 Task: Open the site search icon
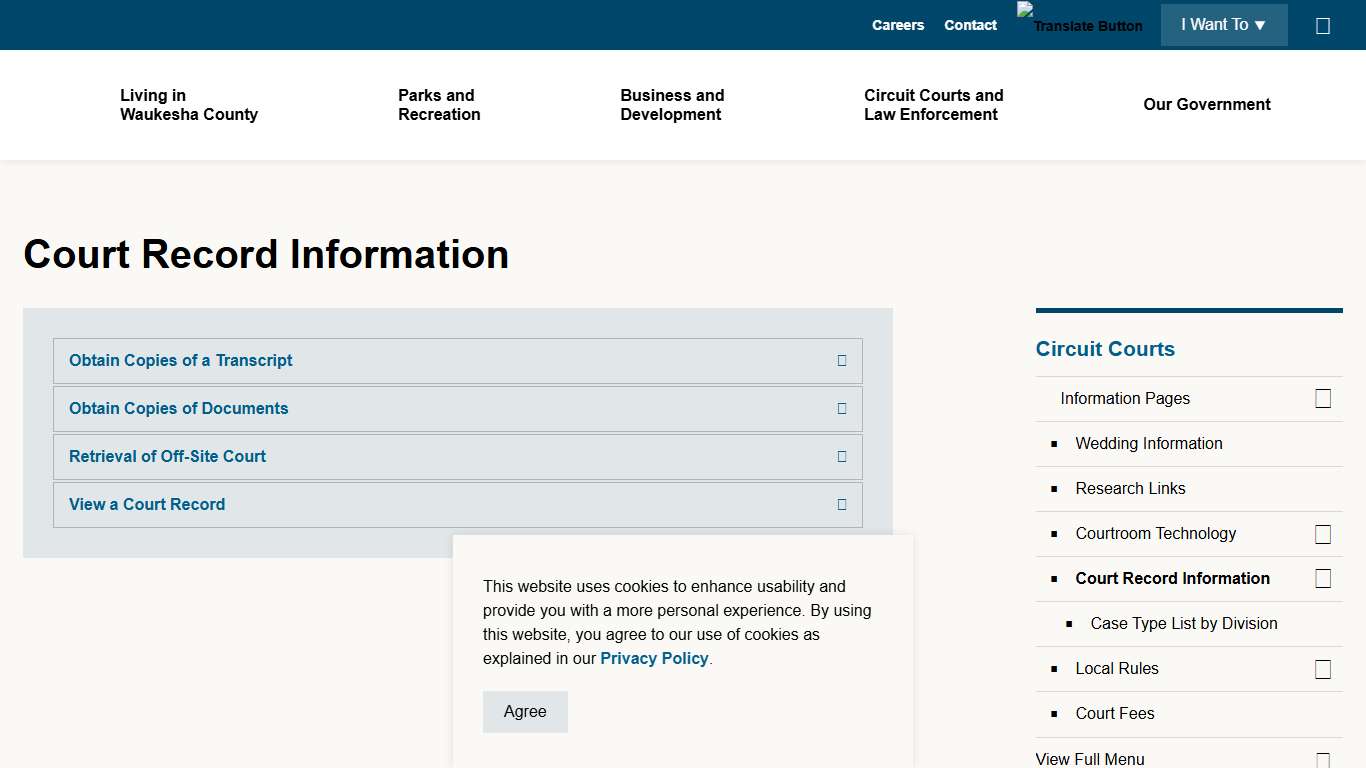click(x=1323, y=25)
